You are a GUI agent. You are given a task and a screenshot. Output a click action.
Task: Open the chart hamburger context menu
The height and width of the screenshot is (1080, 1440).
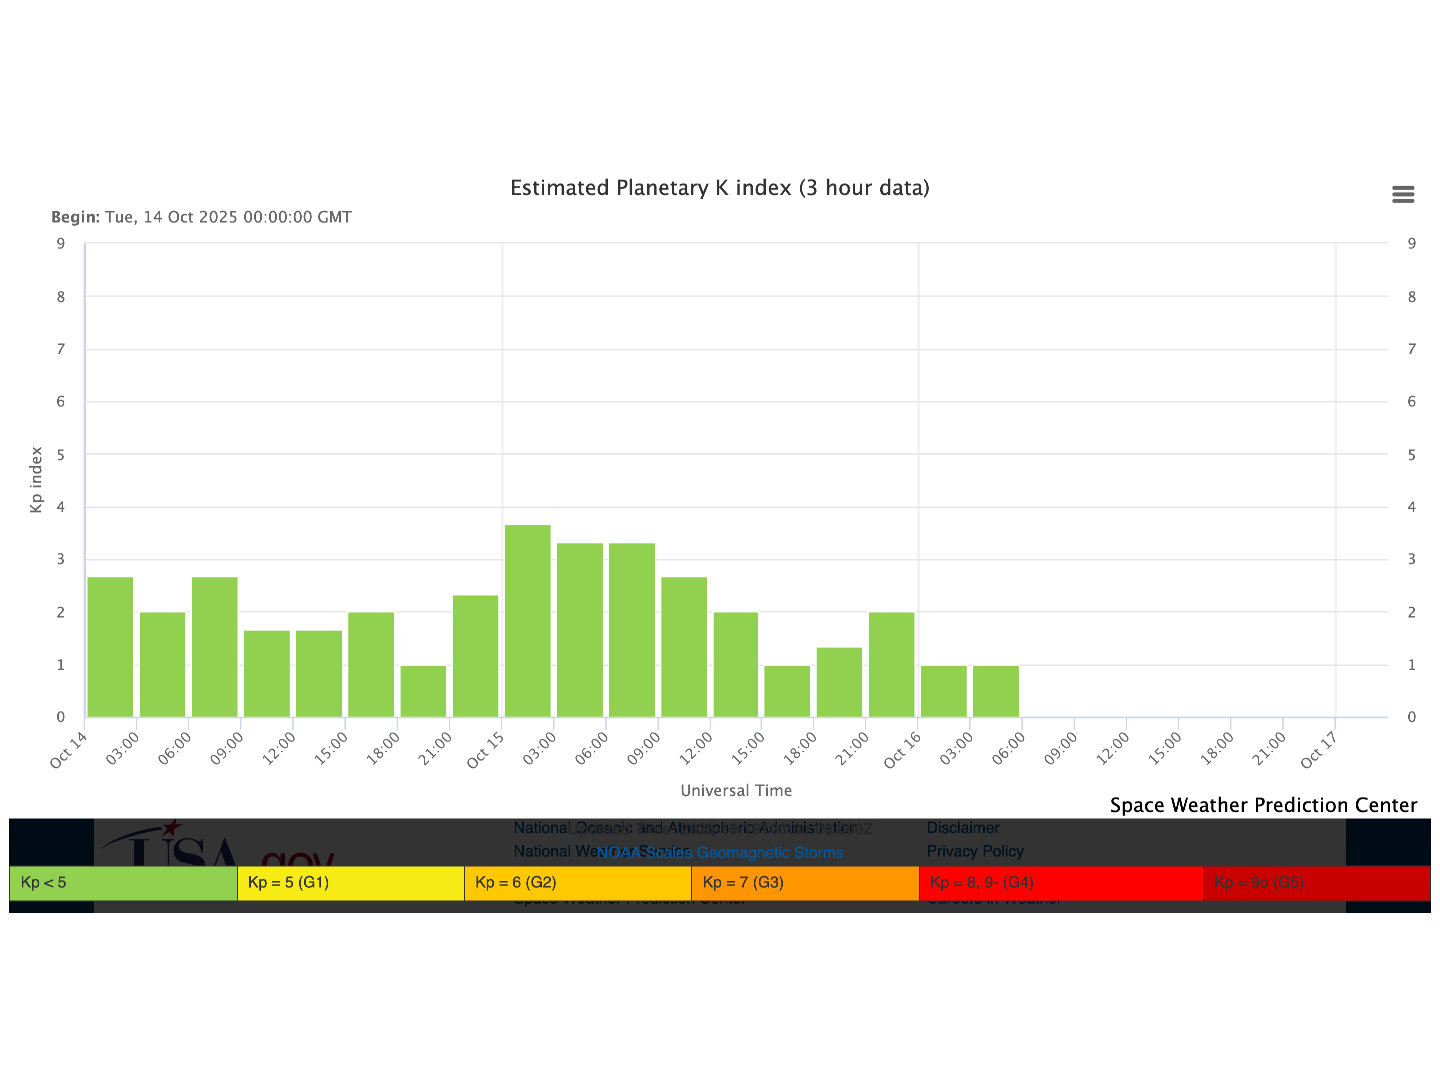(1403, 194)
